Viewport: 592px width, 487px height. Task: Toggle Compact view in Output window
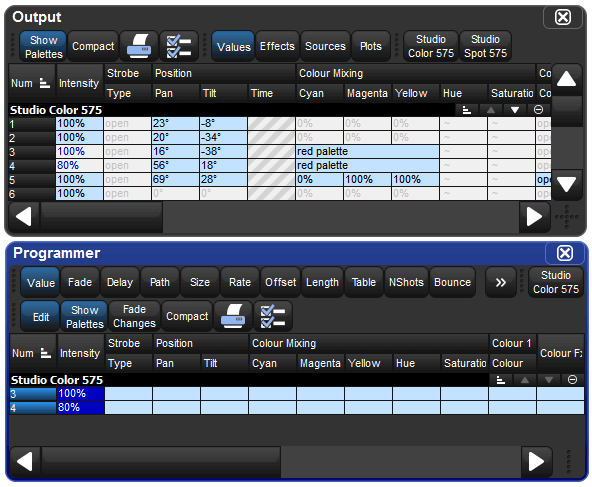pos(93,46)
